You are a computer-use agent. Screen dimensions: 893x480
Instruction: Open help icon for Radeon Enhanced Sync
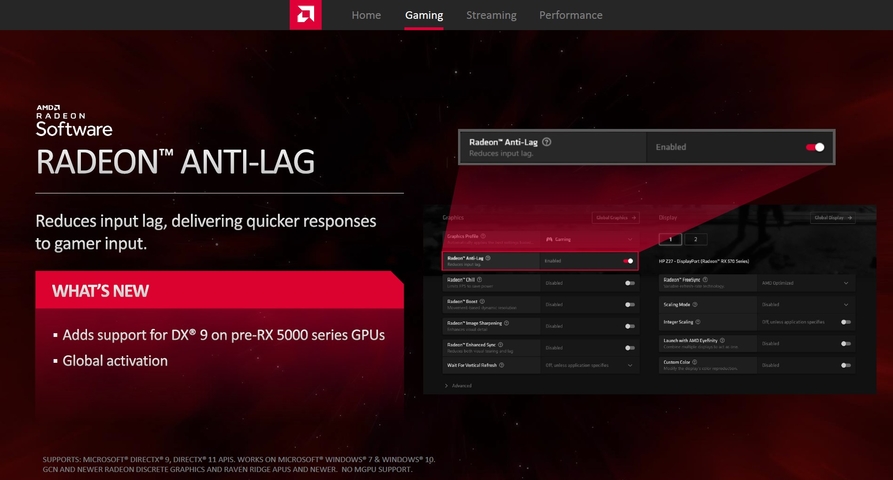click(x=501, y=344)
